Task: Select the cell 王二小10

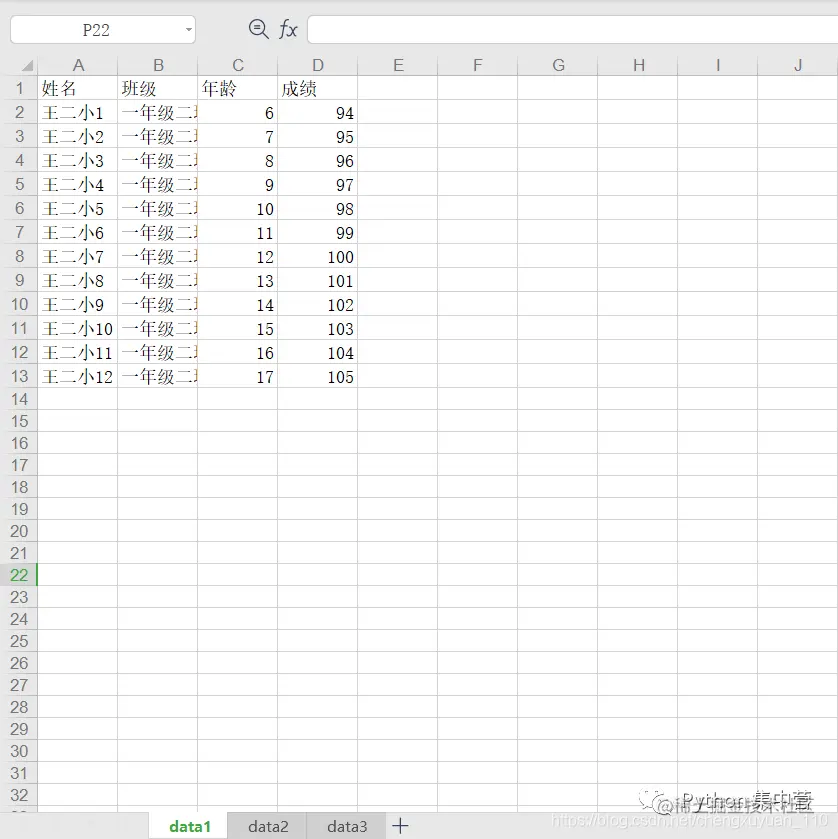Action: coord(78,329)
